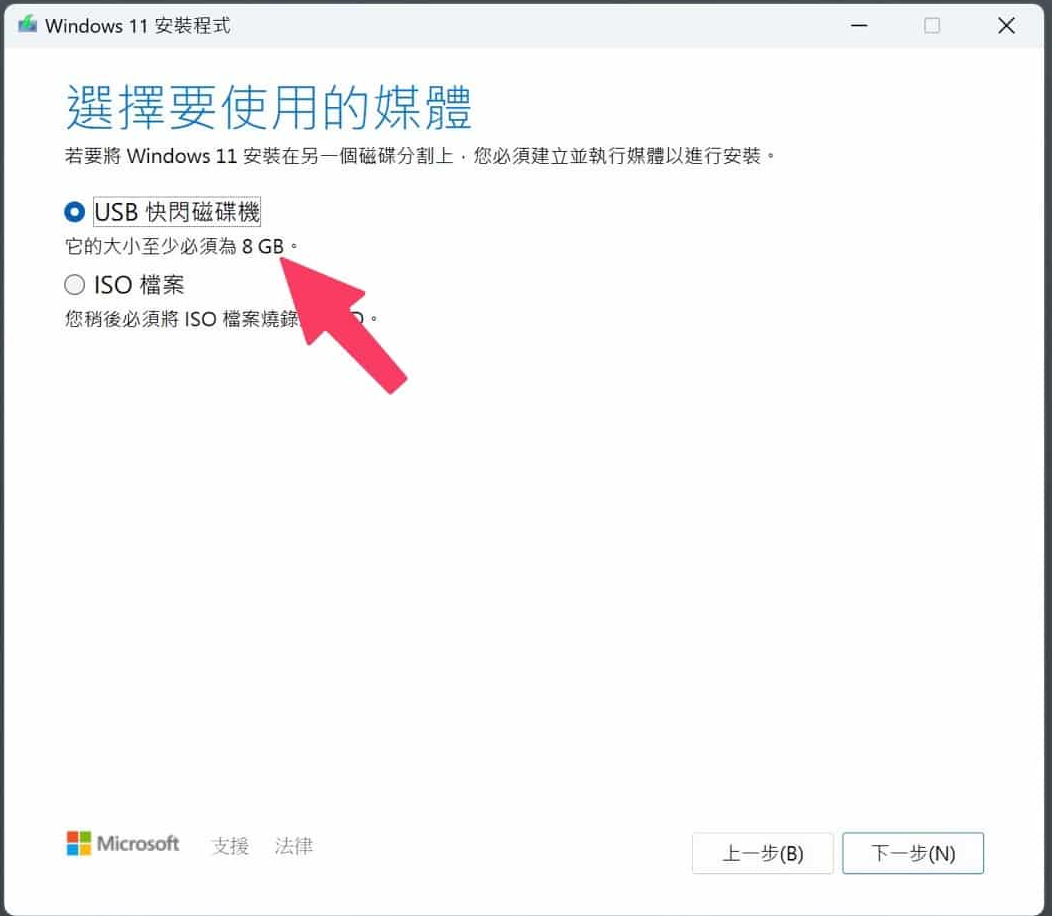The width and height of the screenshot is (1052, 916).
Task: Open the 支援 link
Action: click(x=230, y=846)
